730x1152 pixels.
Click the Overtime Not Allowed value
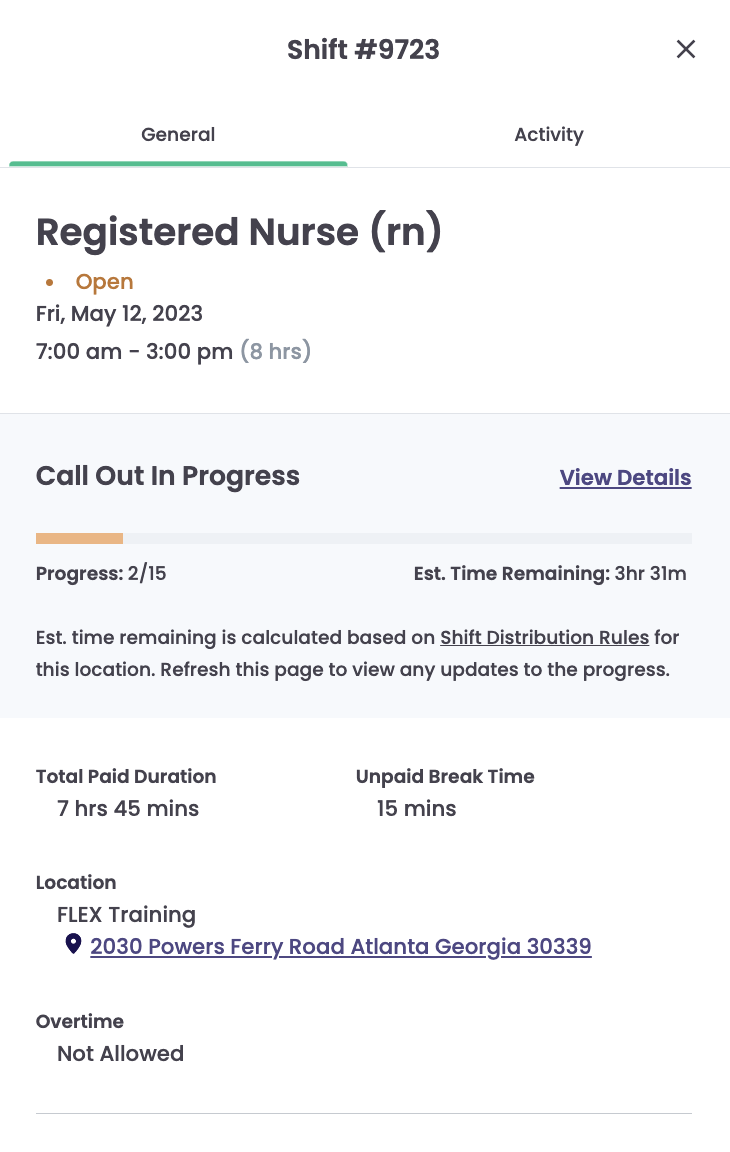(120, 1054)
